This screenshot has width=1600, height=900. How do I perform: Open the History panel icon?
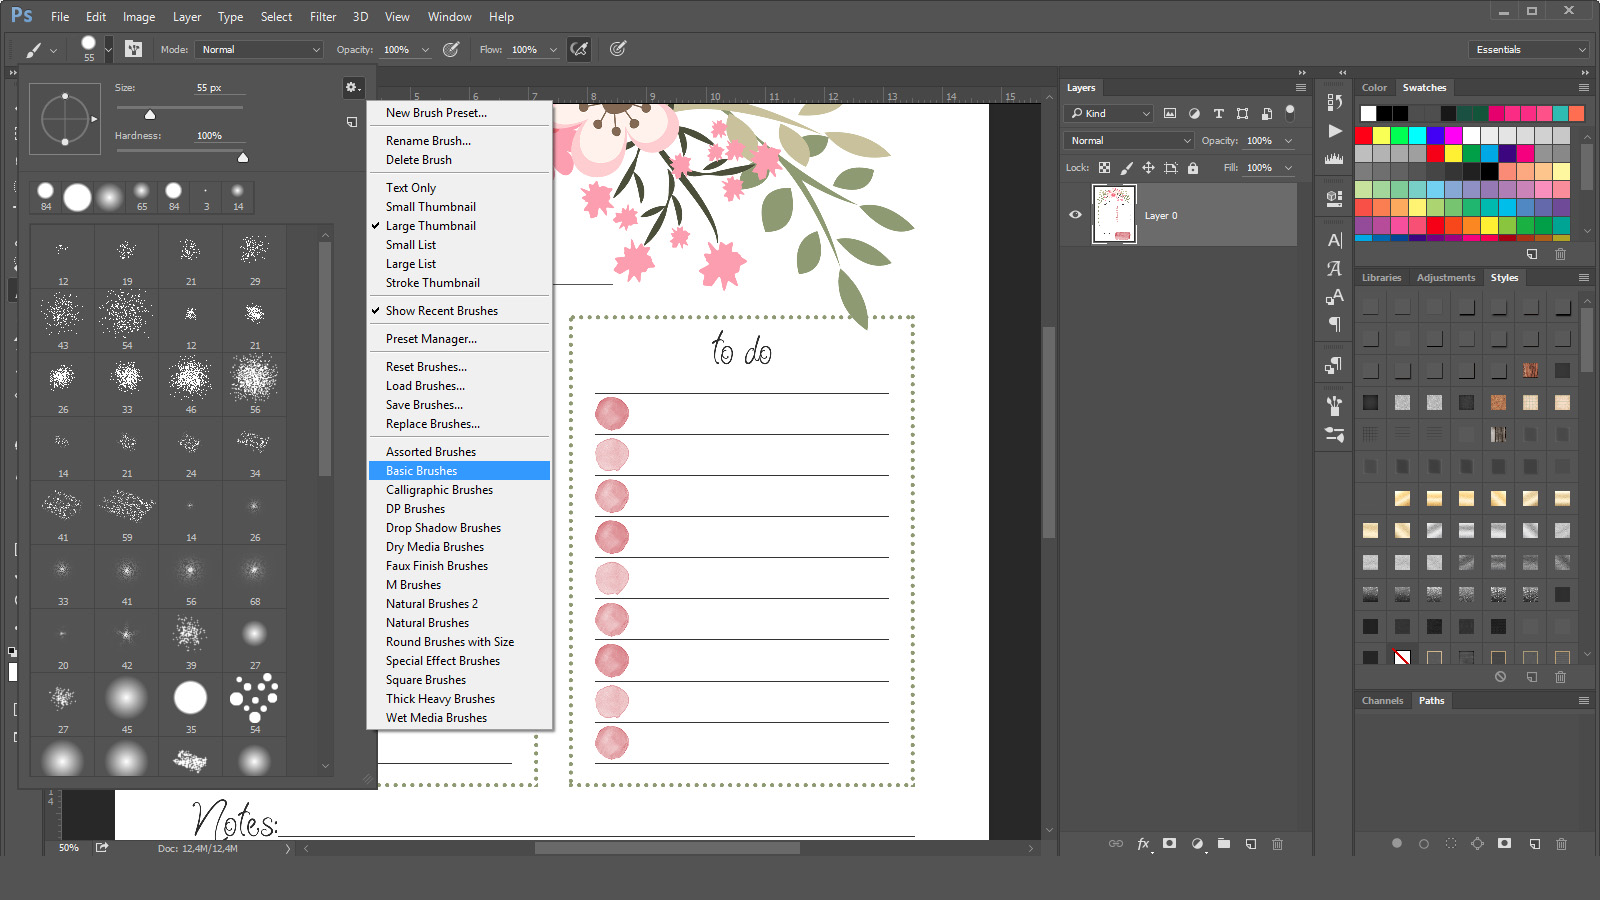point(1334,102)
